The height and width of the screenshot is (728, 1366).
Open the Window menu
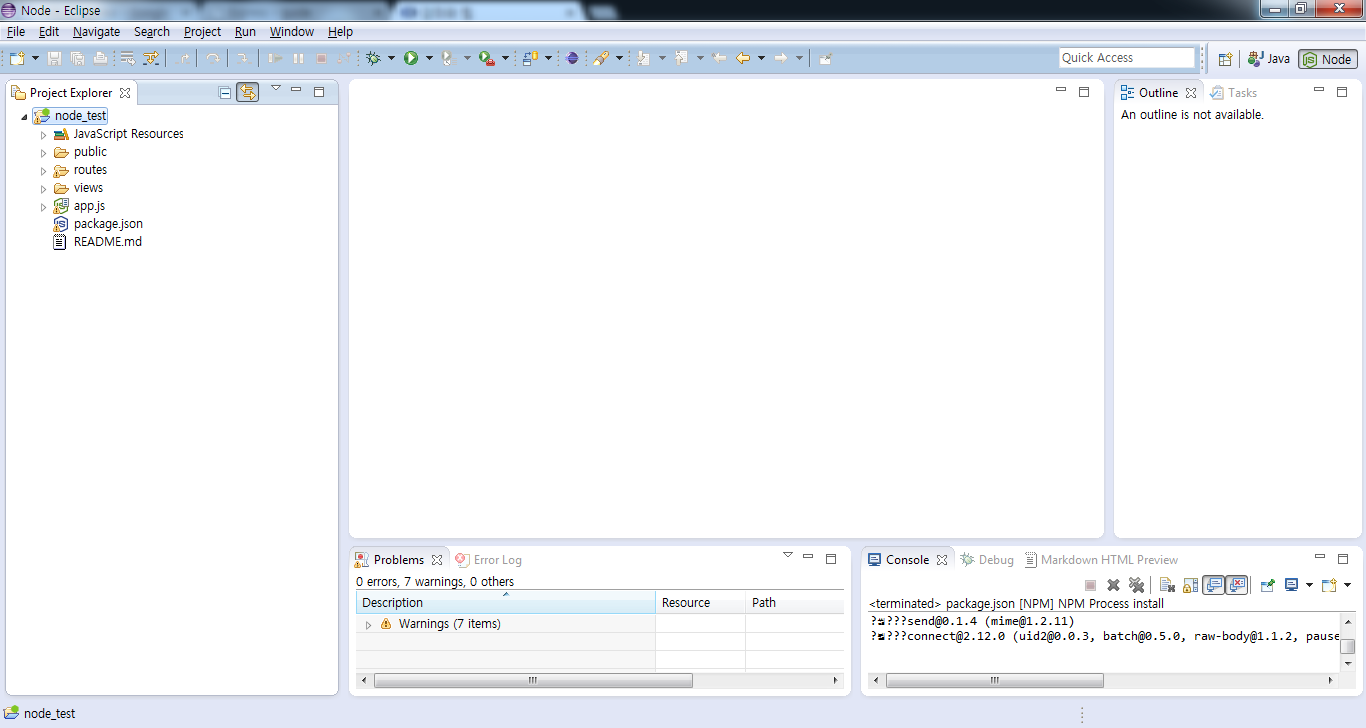[x=292, y=32]
